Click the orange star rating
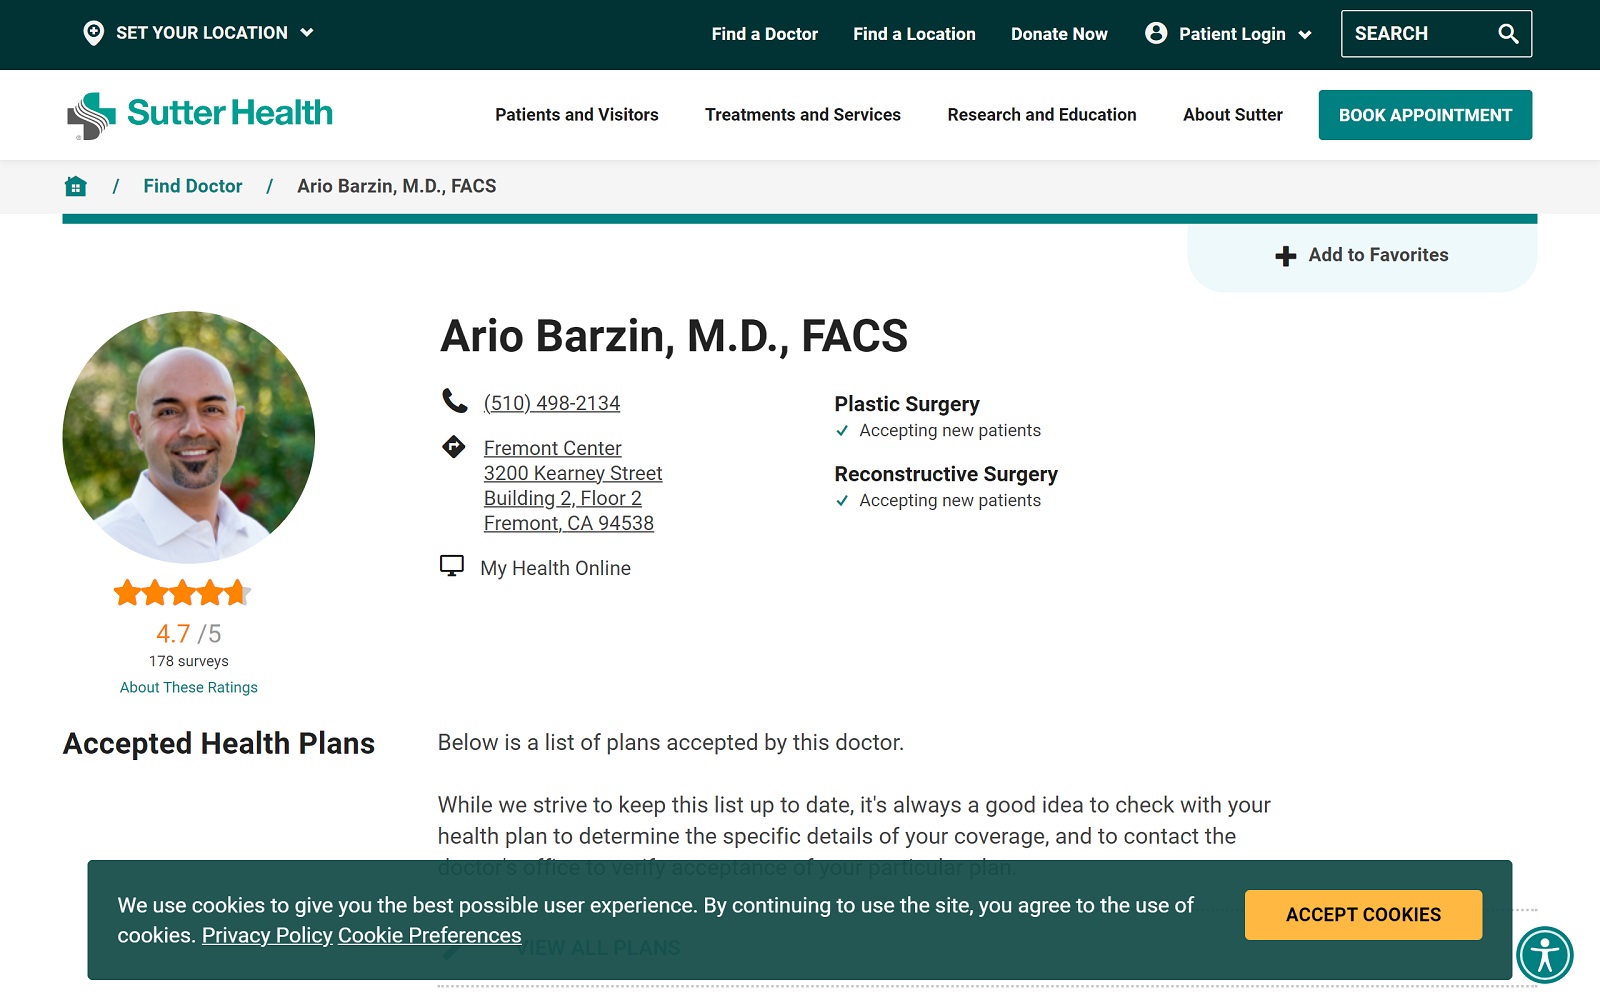Screen dimensions: 1600x1000 click(x=182, y=593)
